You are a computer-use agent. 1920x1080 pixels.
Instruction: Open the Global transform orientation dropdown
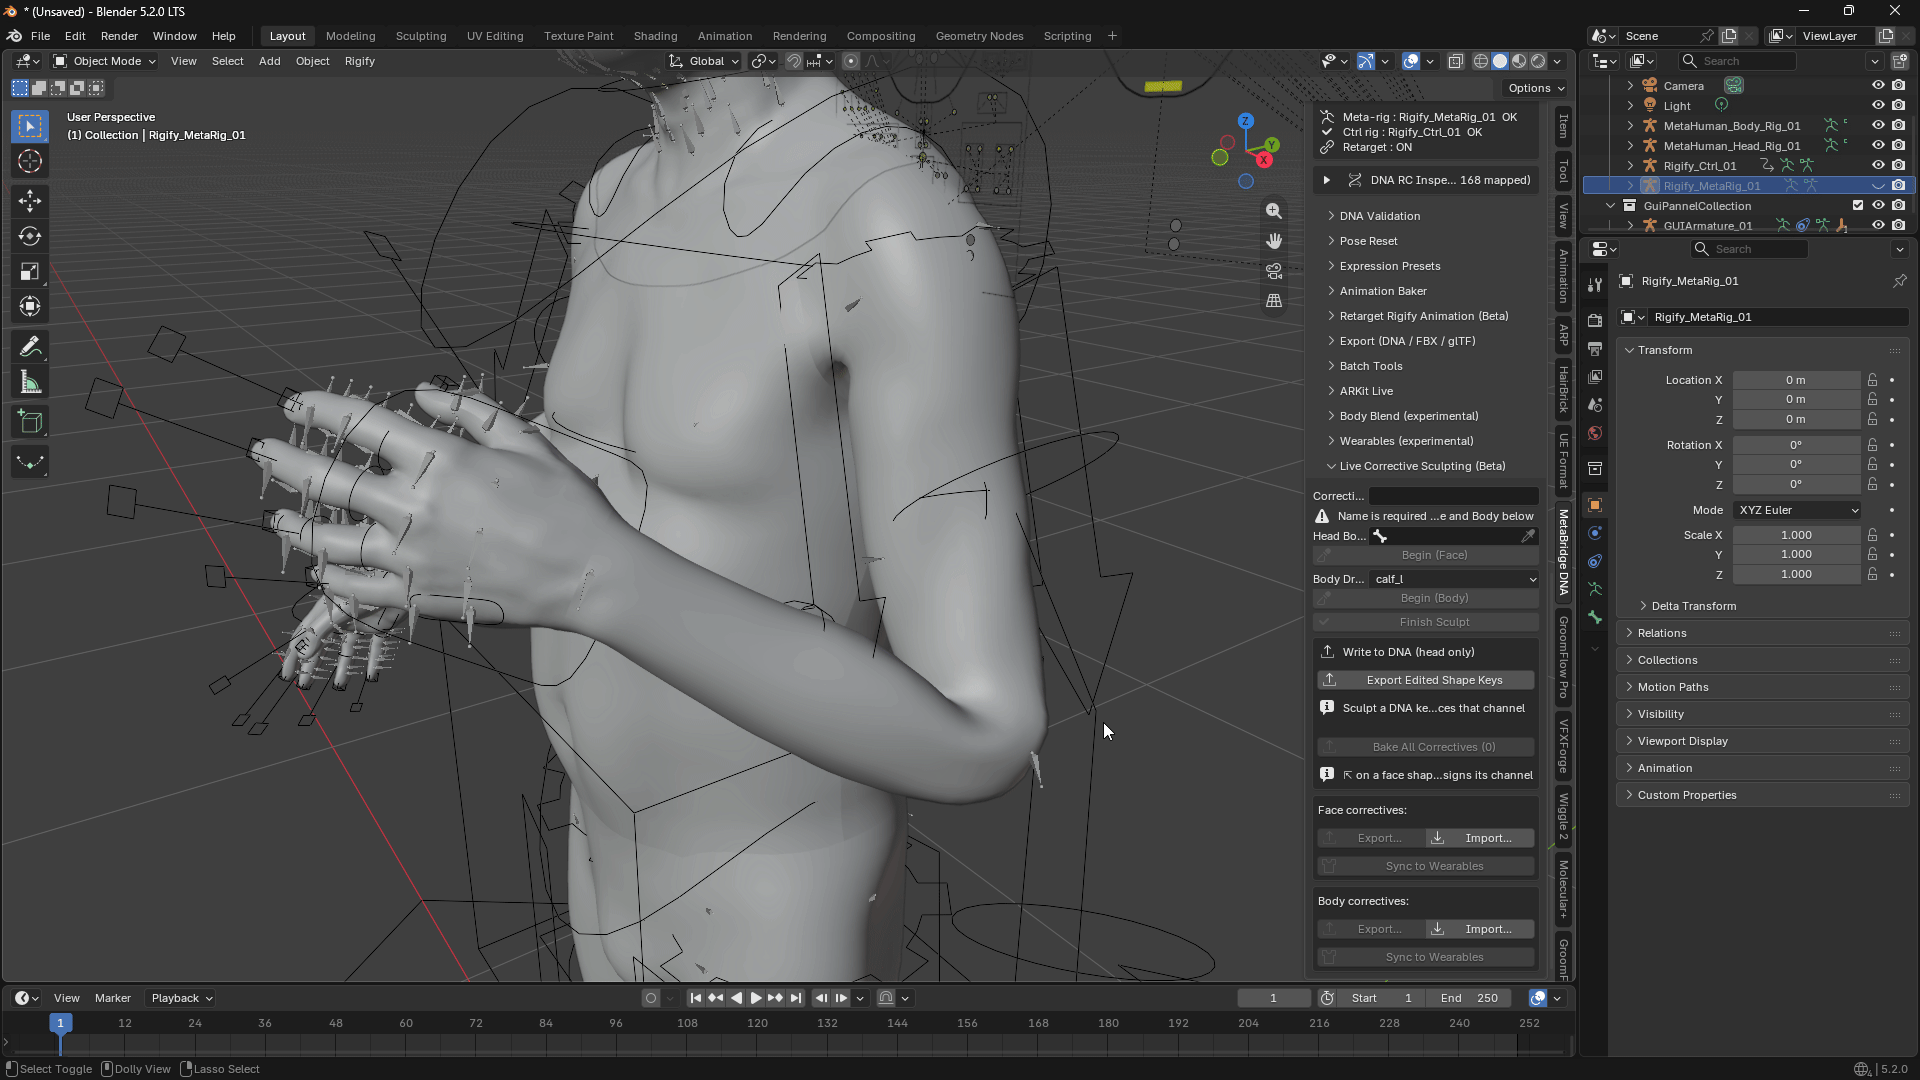click(x=704, y=61)
